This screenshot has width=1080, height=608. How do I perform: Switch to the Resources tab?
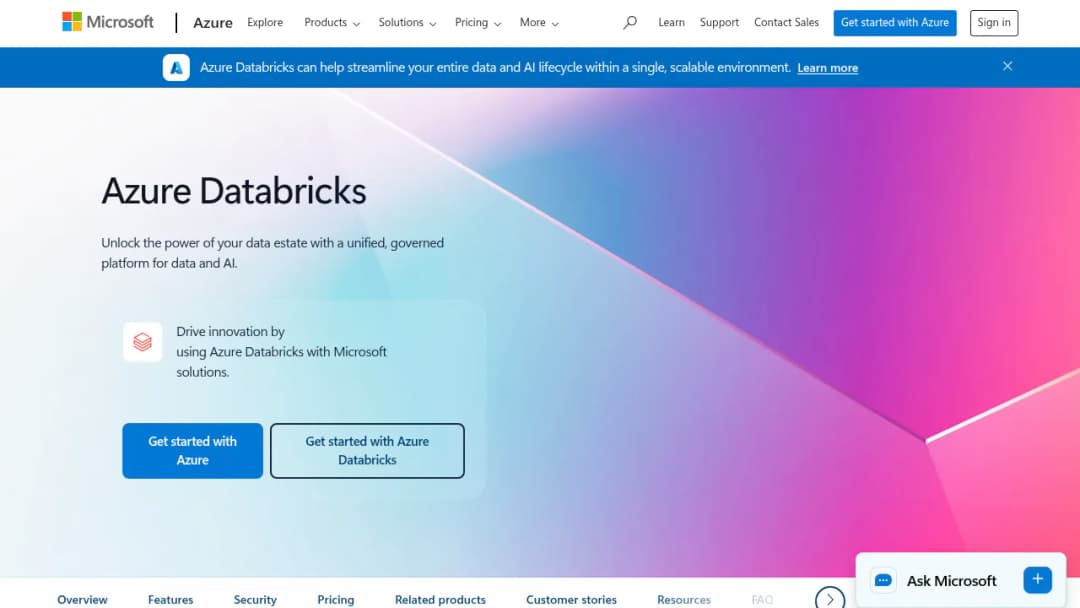683,600
